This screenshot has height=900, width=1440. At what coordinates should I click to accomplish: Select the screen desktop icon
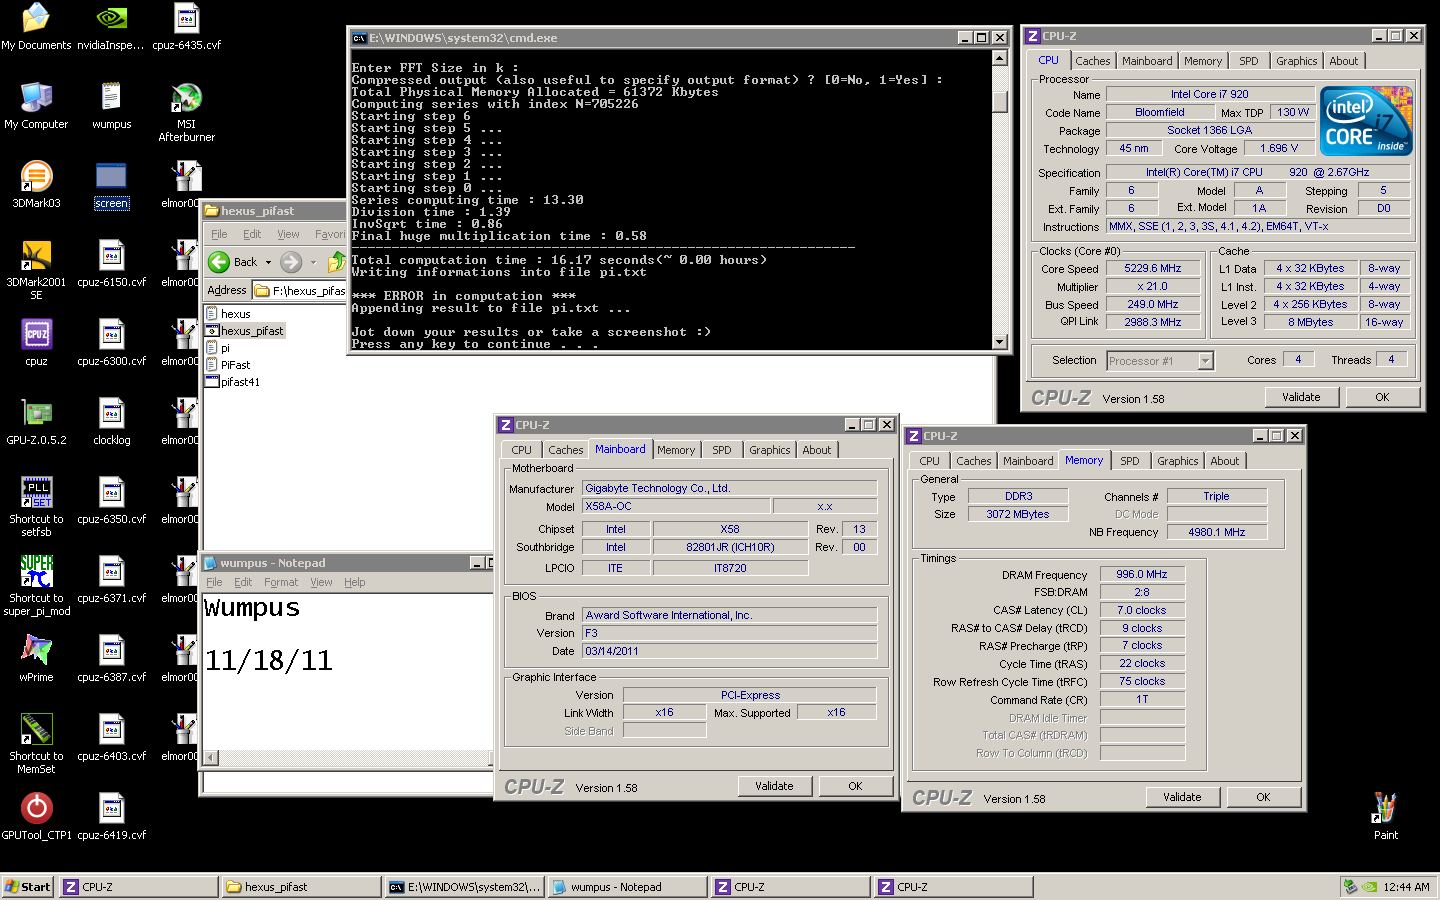[111, 185]
